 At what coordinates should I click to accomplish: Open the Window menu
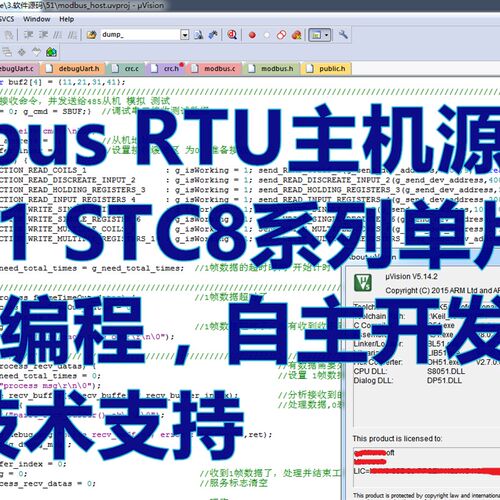pyautogui.click(x=36, y=19)
